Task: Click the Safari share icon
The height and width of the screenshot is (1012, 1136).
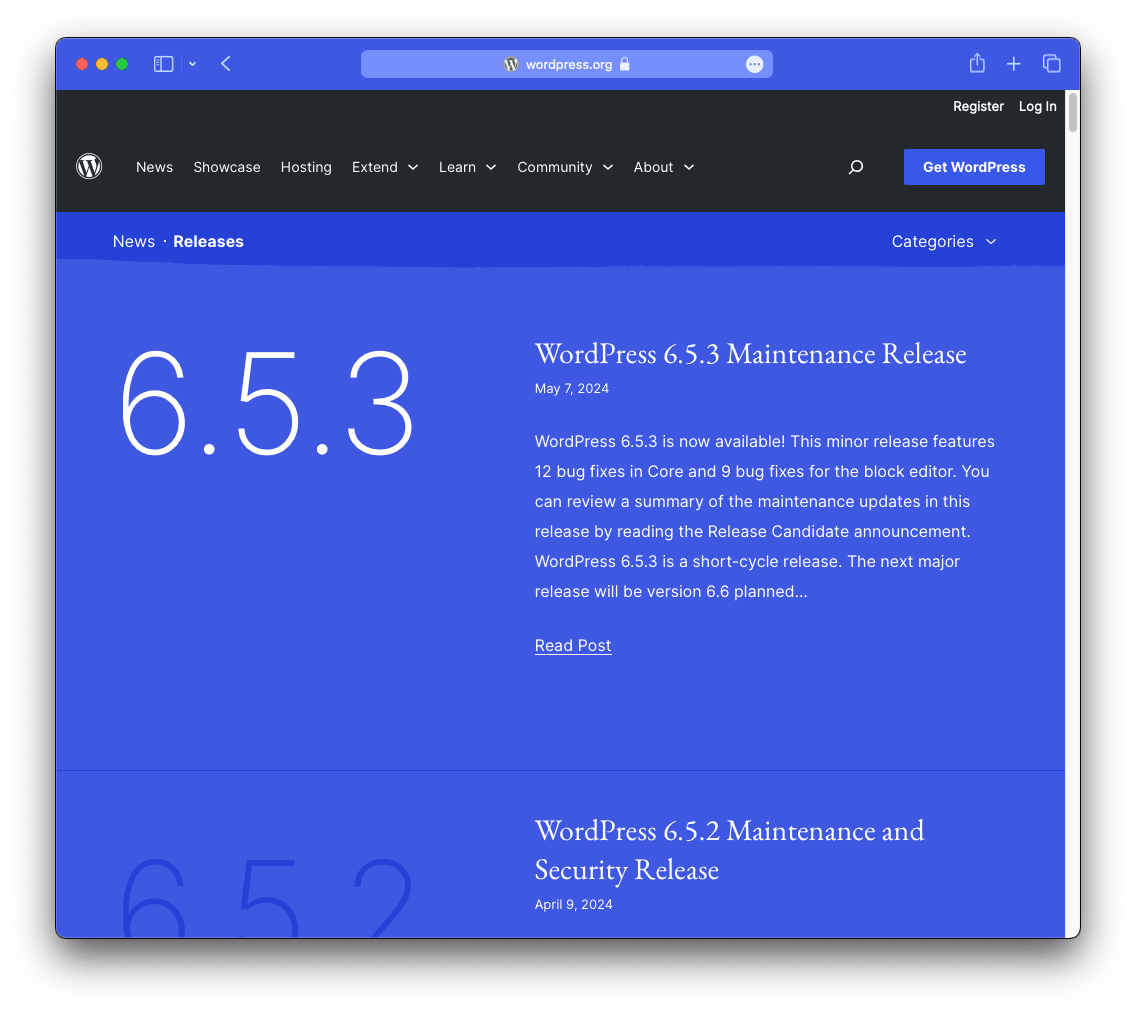Action: click(x=977, y=64)
